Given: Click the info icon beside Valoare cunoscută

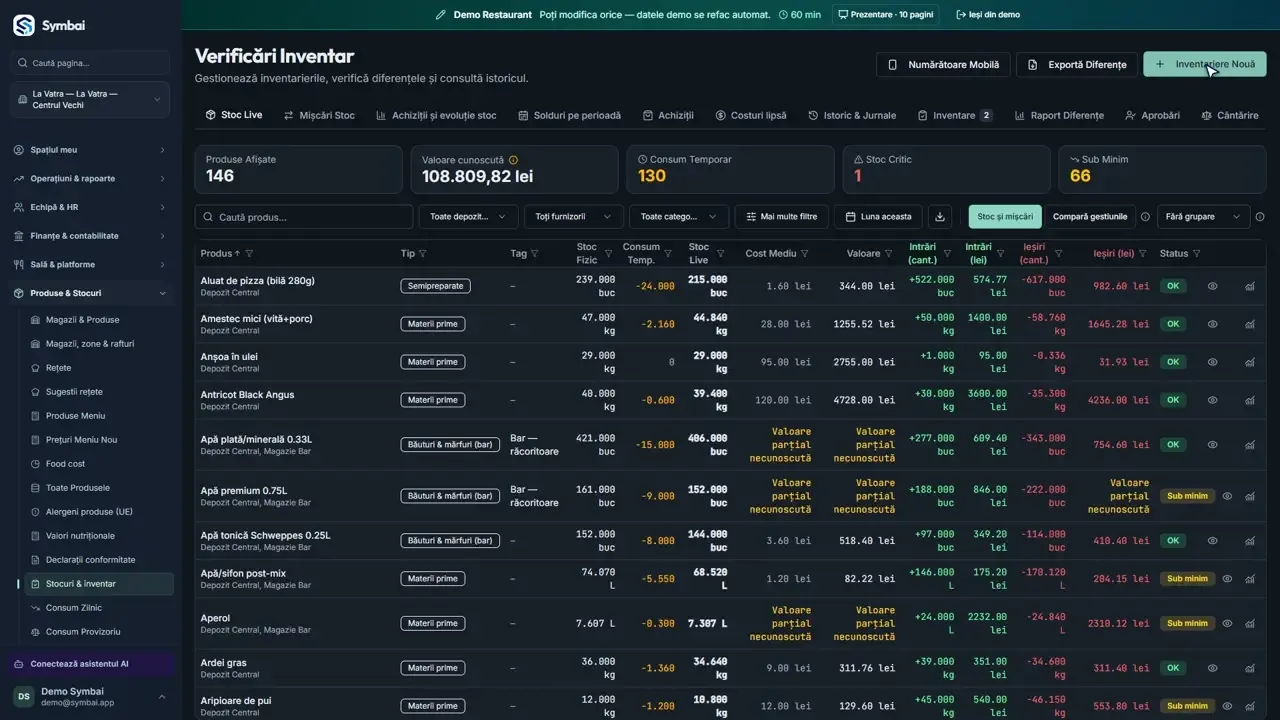Looking at the screenshot, I should coord(513,160).
